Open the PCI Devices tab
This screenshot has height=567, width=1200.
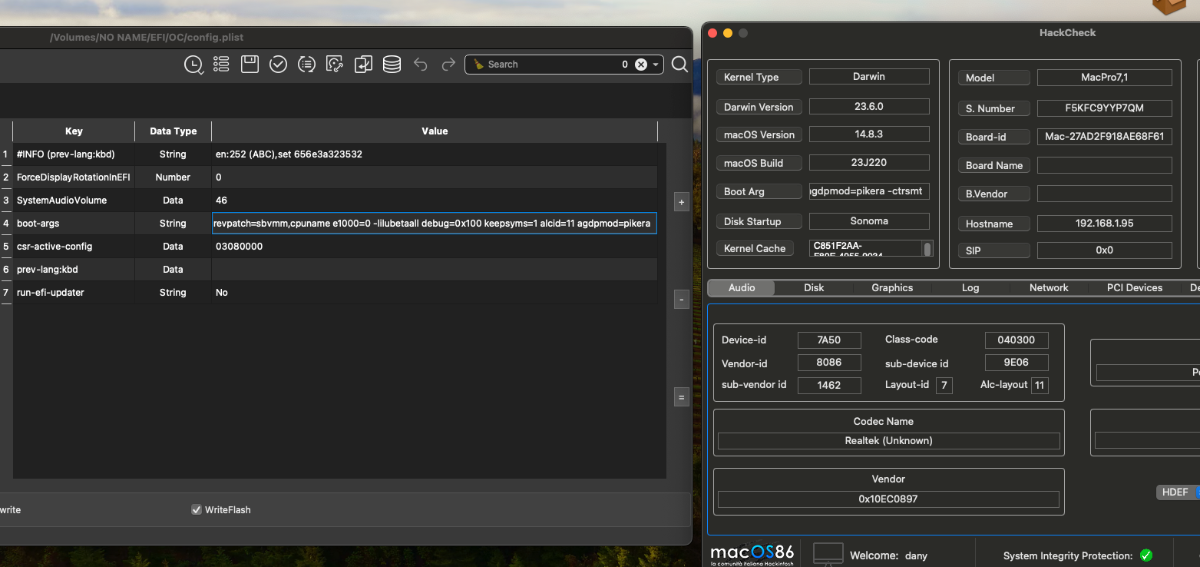[1134, 288]
